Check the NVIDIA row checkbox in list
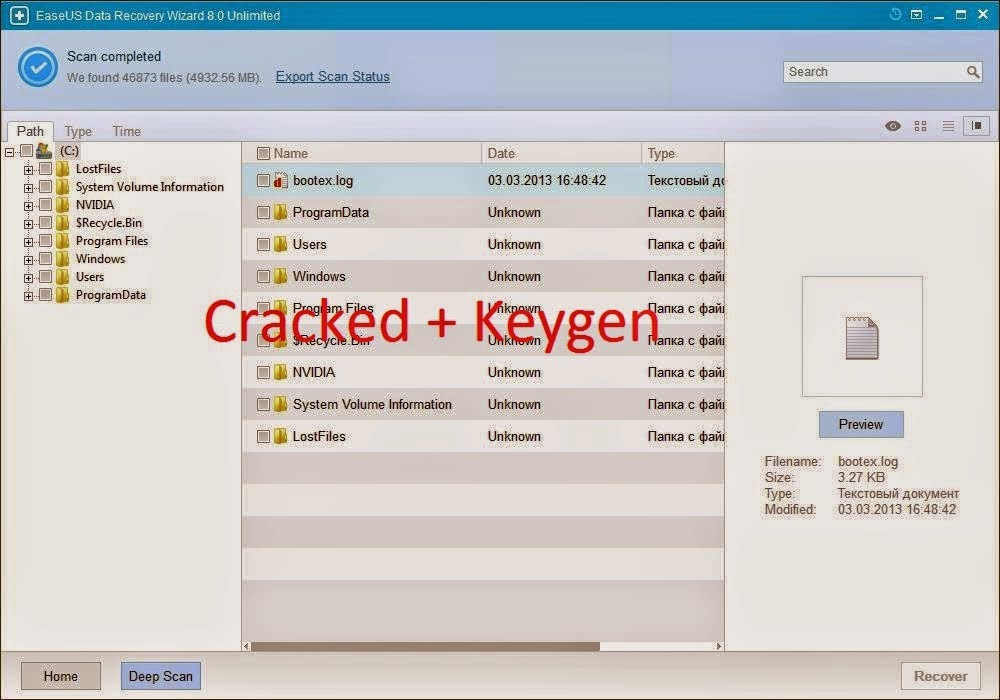This screenshot has height=700, width=1000. tap(263, 372)
